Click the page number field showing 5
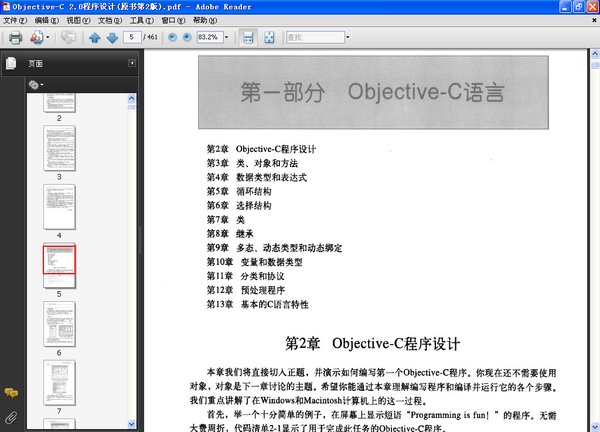The image size is (600, 432). (x=132, y=37)
